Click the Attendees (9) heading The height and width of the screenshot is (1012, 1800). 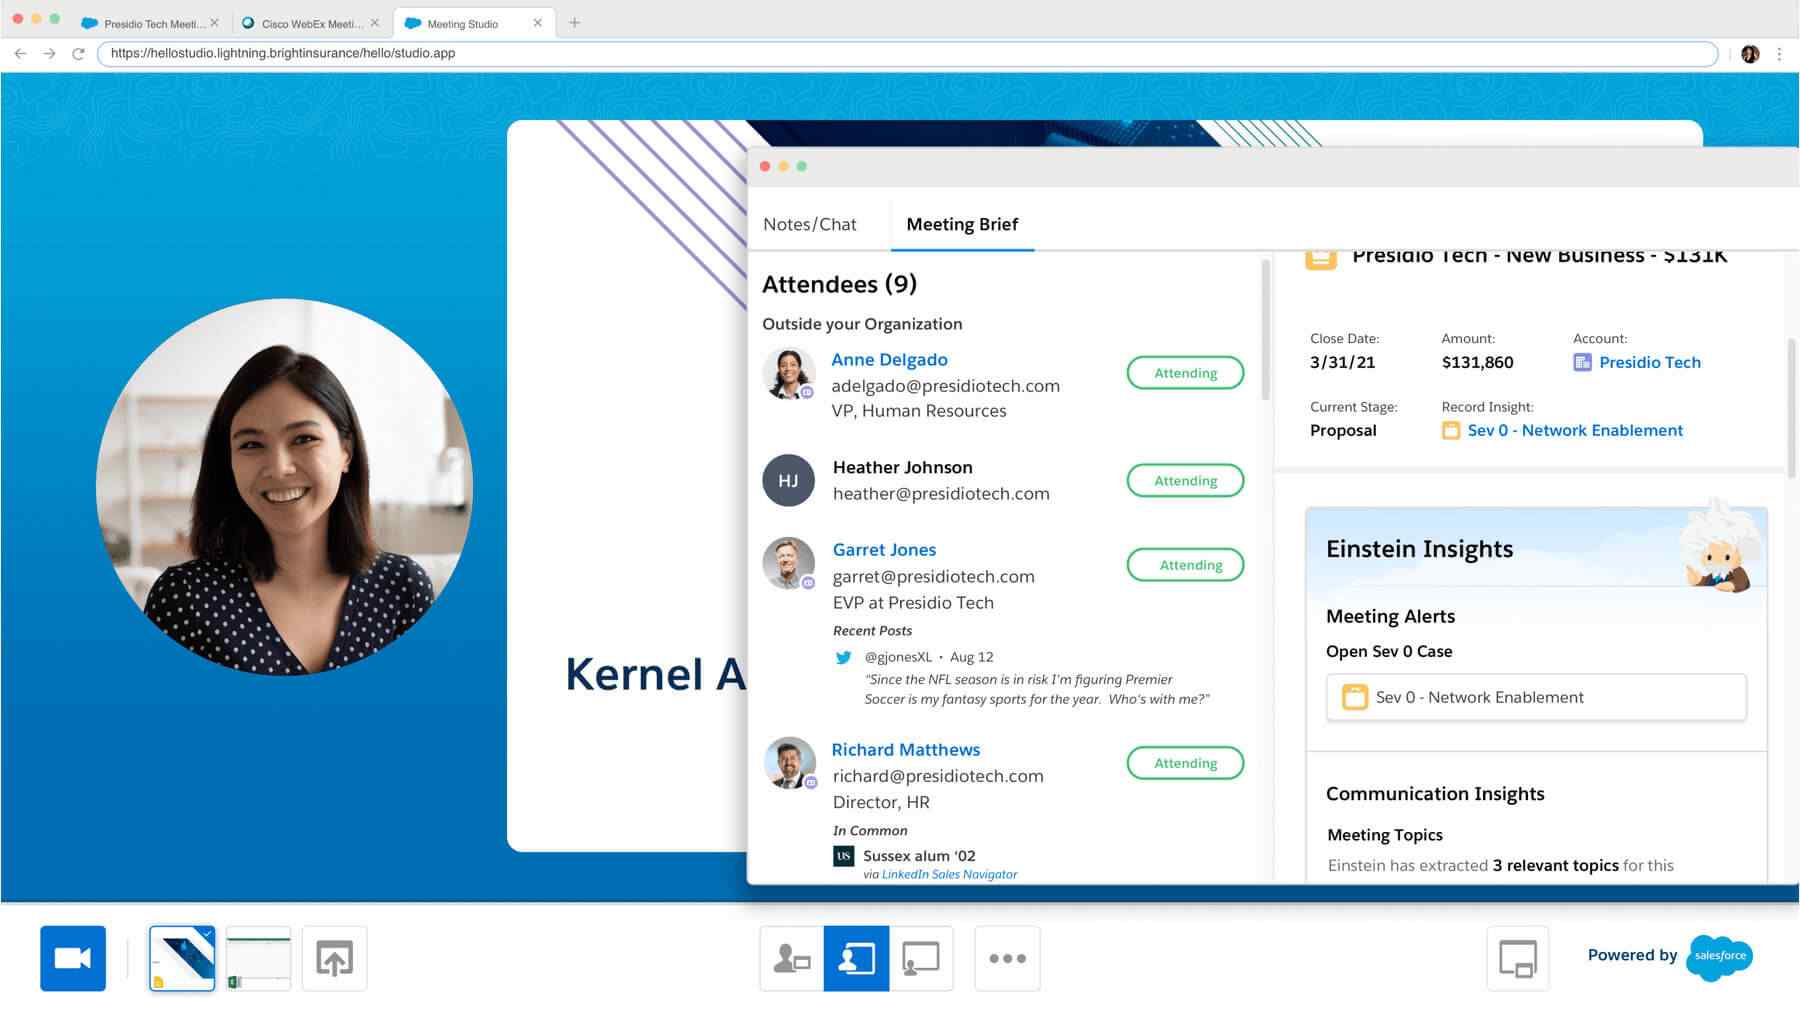pos(839,284)
